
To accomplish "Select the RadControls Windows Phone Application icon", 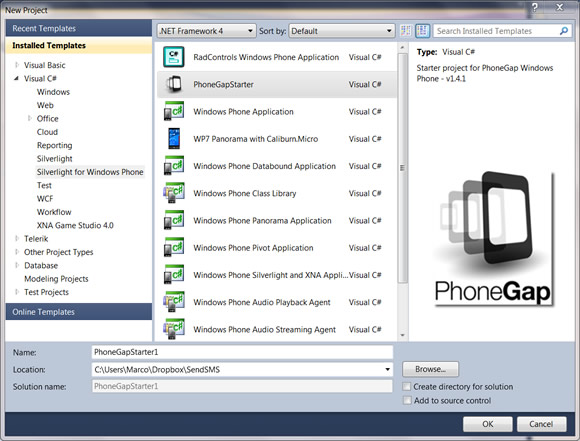I will coord(173,57).
